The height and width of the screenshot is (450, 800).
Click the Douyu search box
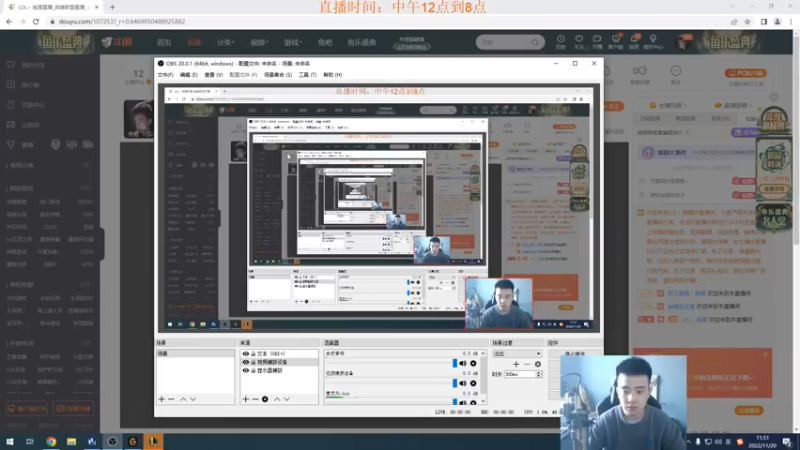[505, 42]
